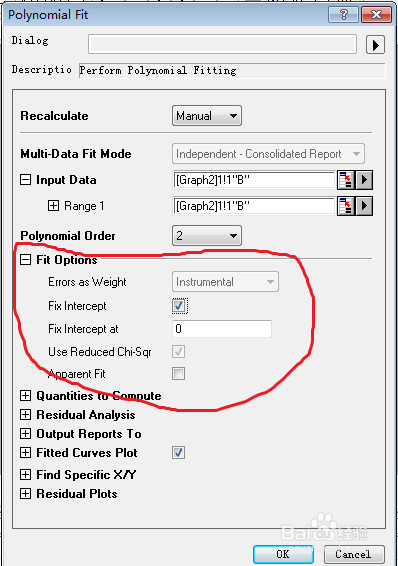Expand the Range 1 node

pos(53,206)
